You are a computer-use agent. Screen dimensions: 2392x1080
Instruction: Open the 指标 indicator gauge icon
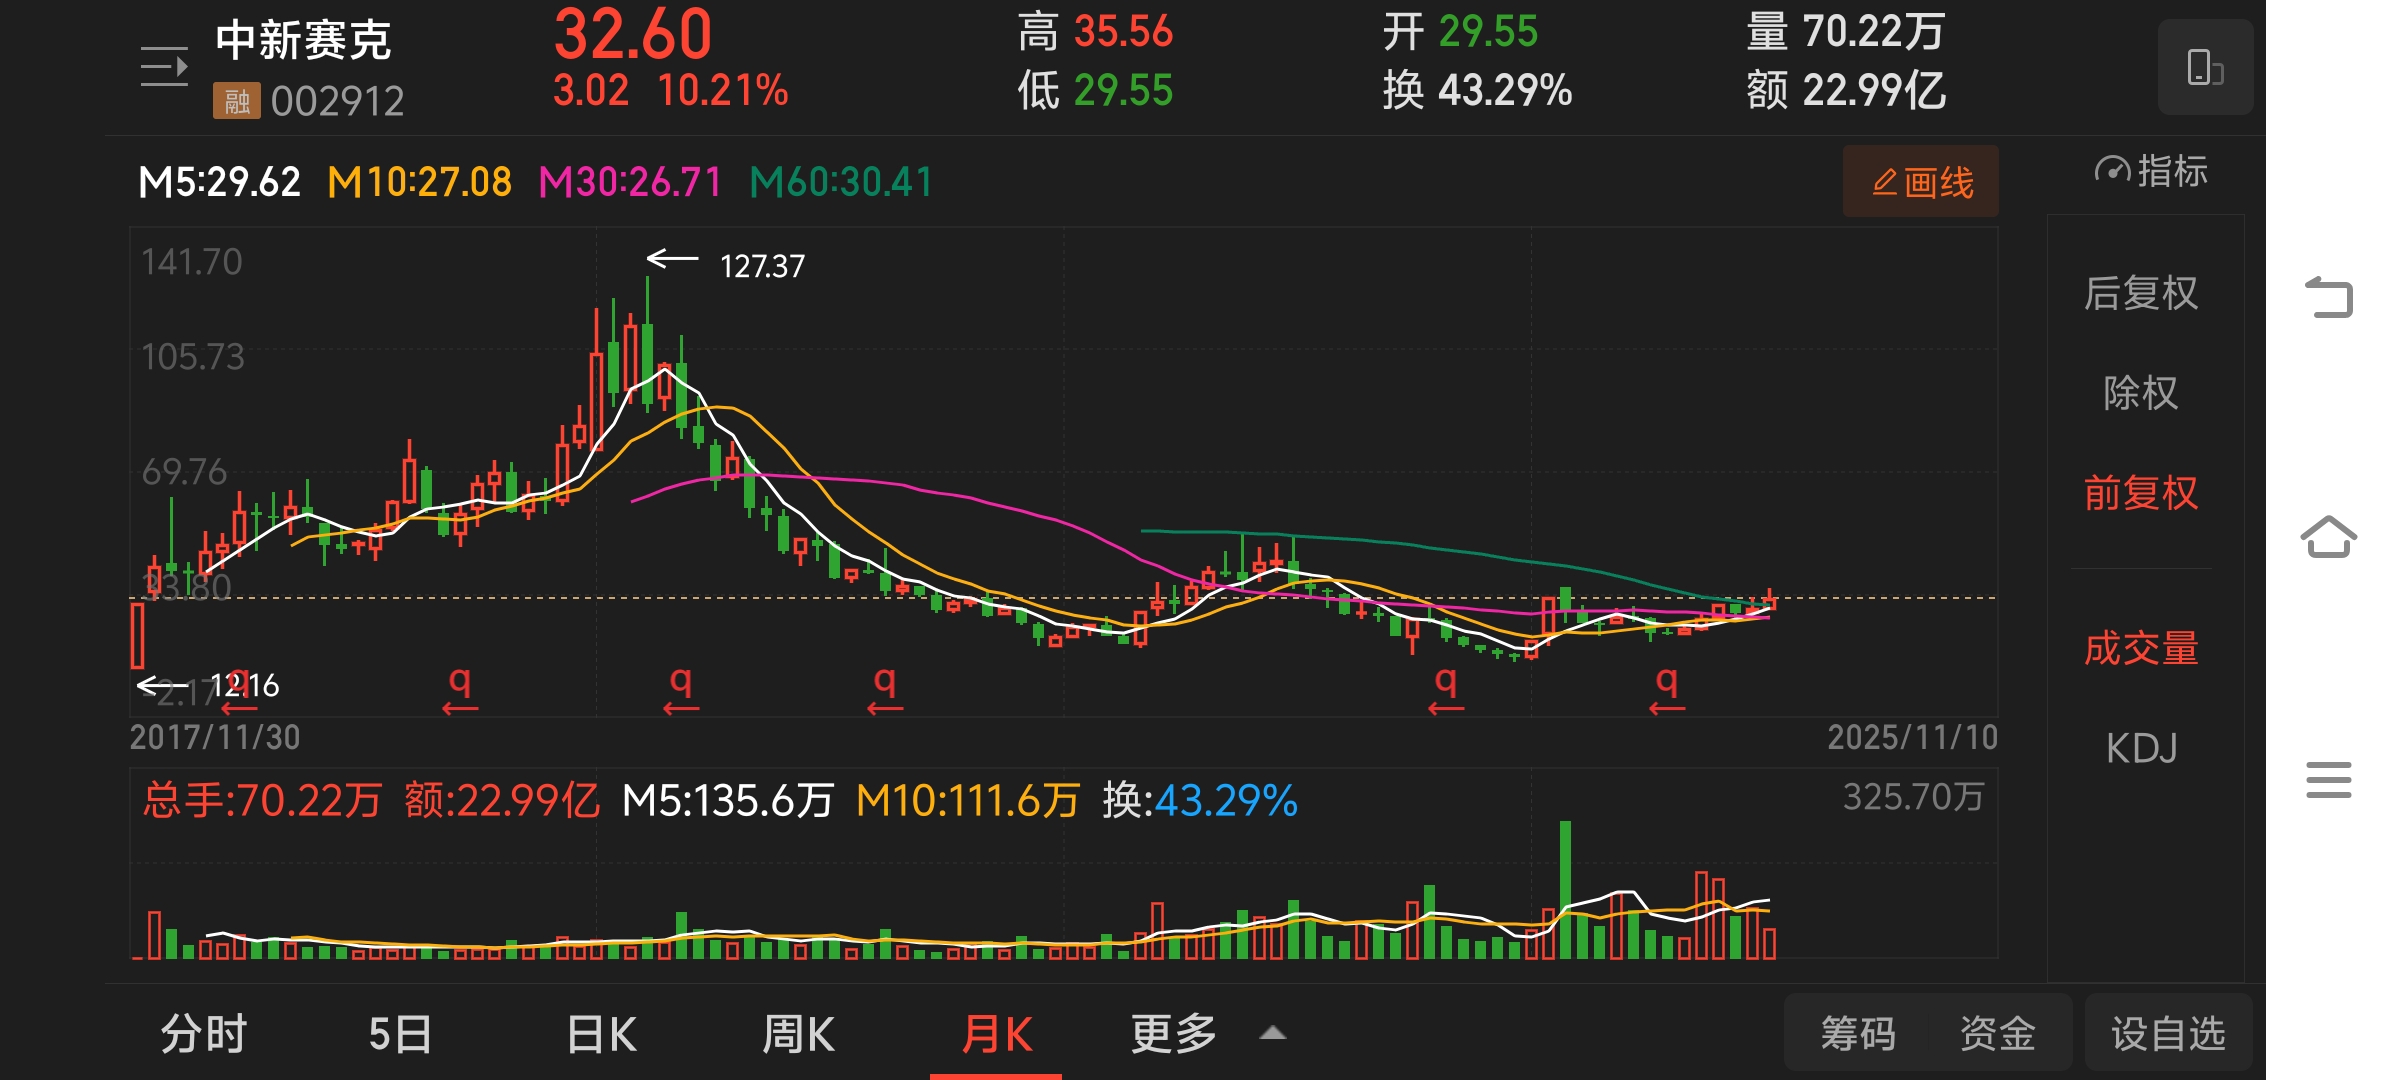click(2112, 171)
